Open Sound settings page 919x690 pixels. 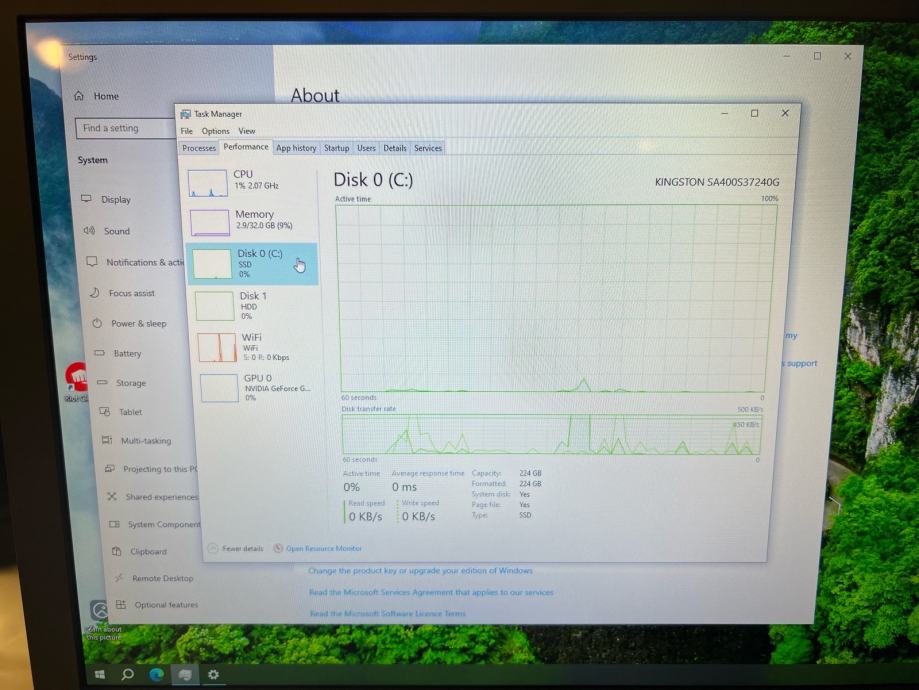pyautogui.click(x=117, y=232)
